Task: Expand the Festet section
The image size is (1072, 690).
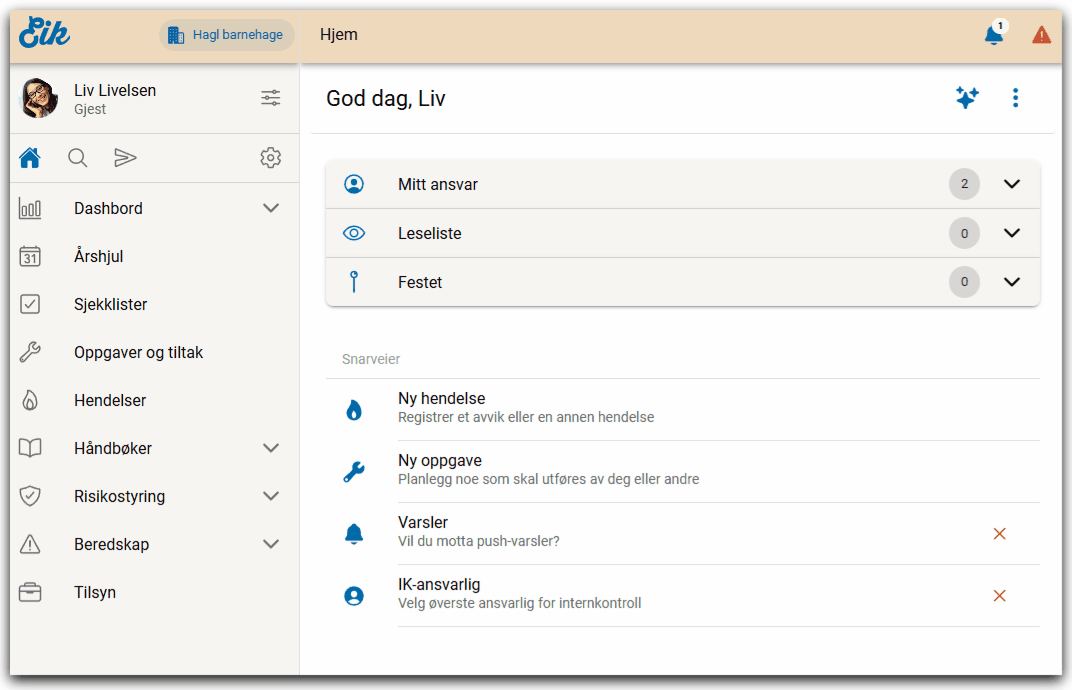Action: (x=1011, y=282)
